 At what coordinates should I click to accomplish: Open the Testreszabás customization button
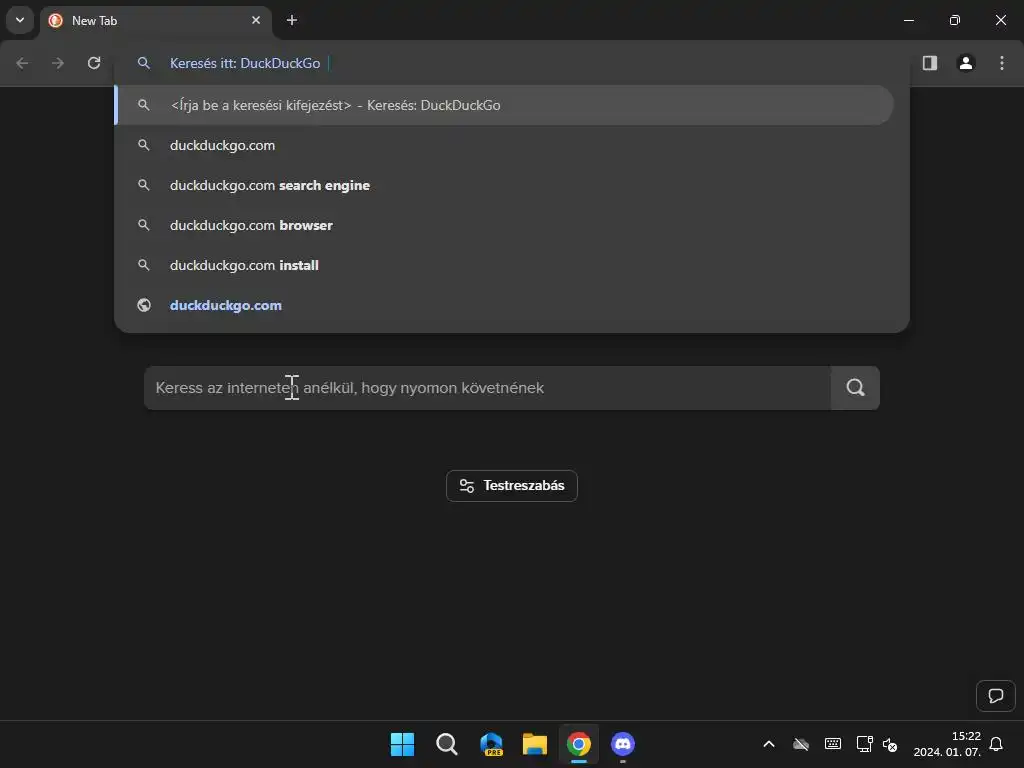(512, 486)
